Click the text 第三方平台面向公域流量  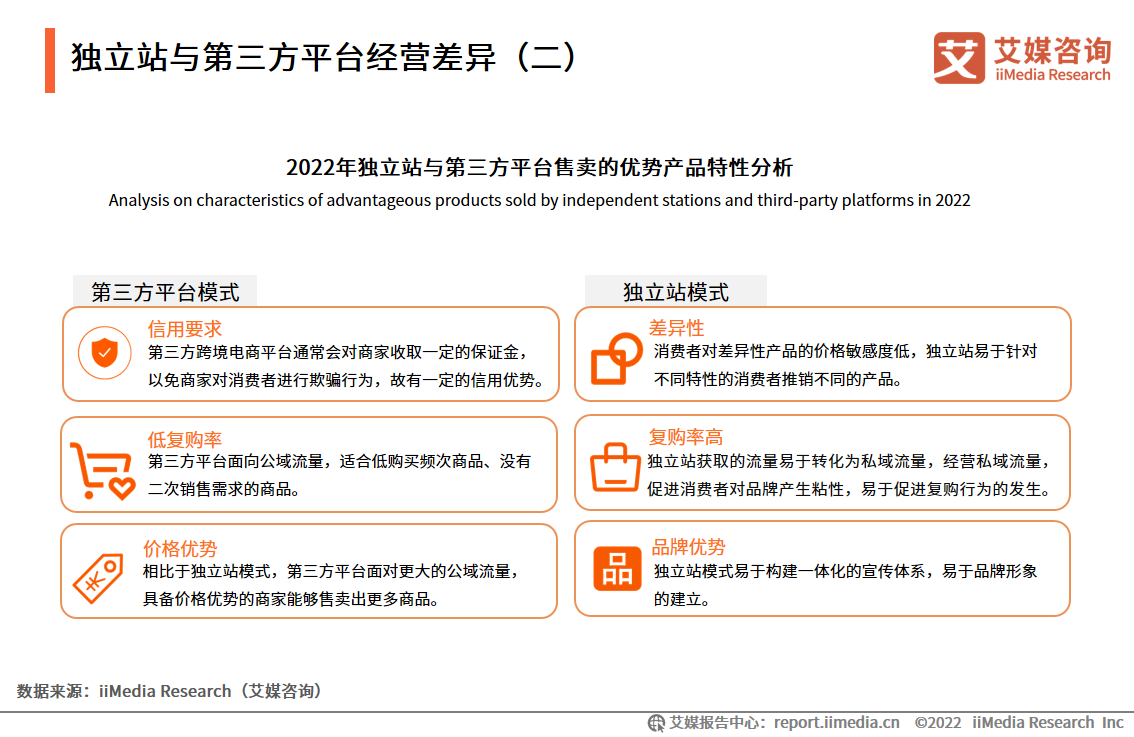pyautogui.click(x=236, y=461)
